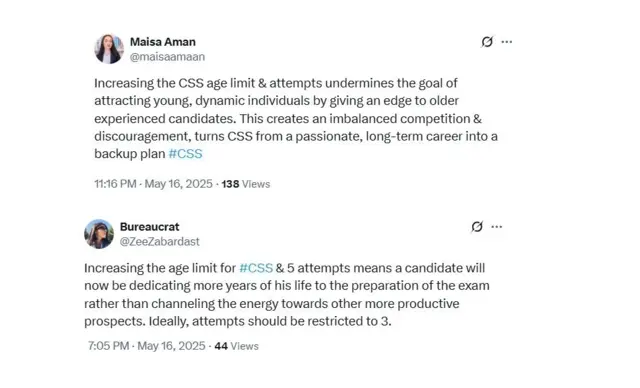This screenshot has width=640, height=388.
Task: Click the word 'Views' beside 138
Action: (x=256, y=184)
